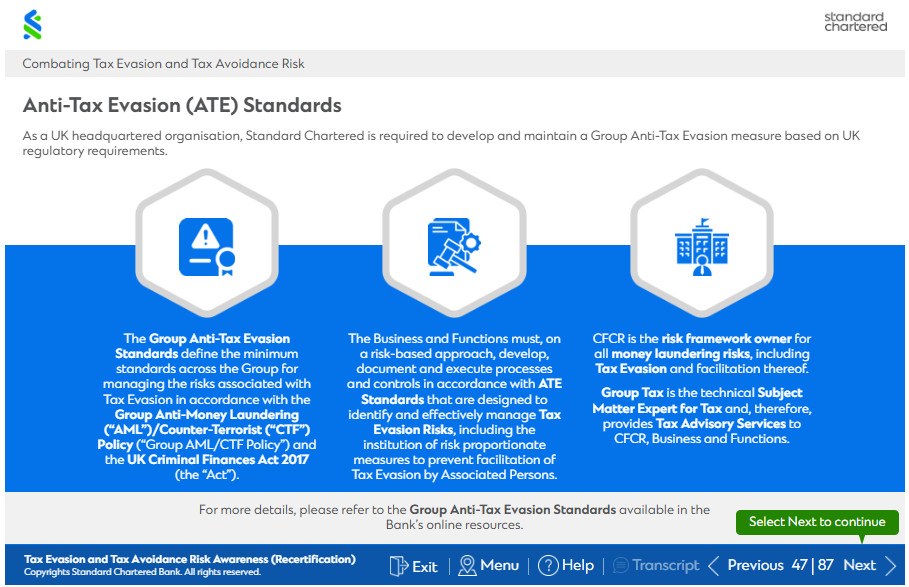Click the green 'Select Next to continue' tooltip
The image size is (909, 587).
(x=817, y=522)
